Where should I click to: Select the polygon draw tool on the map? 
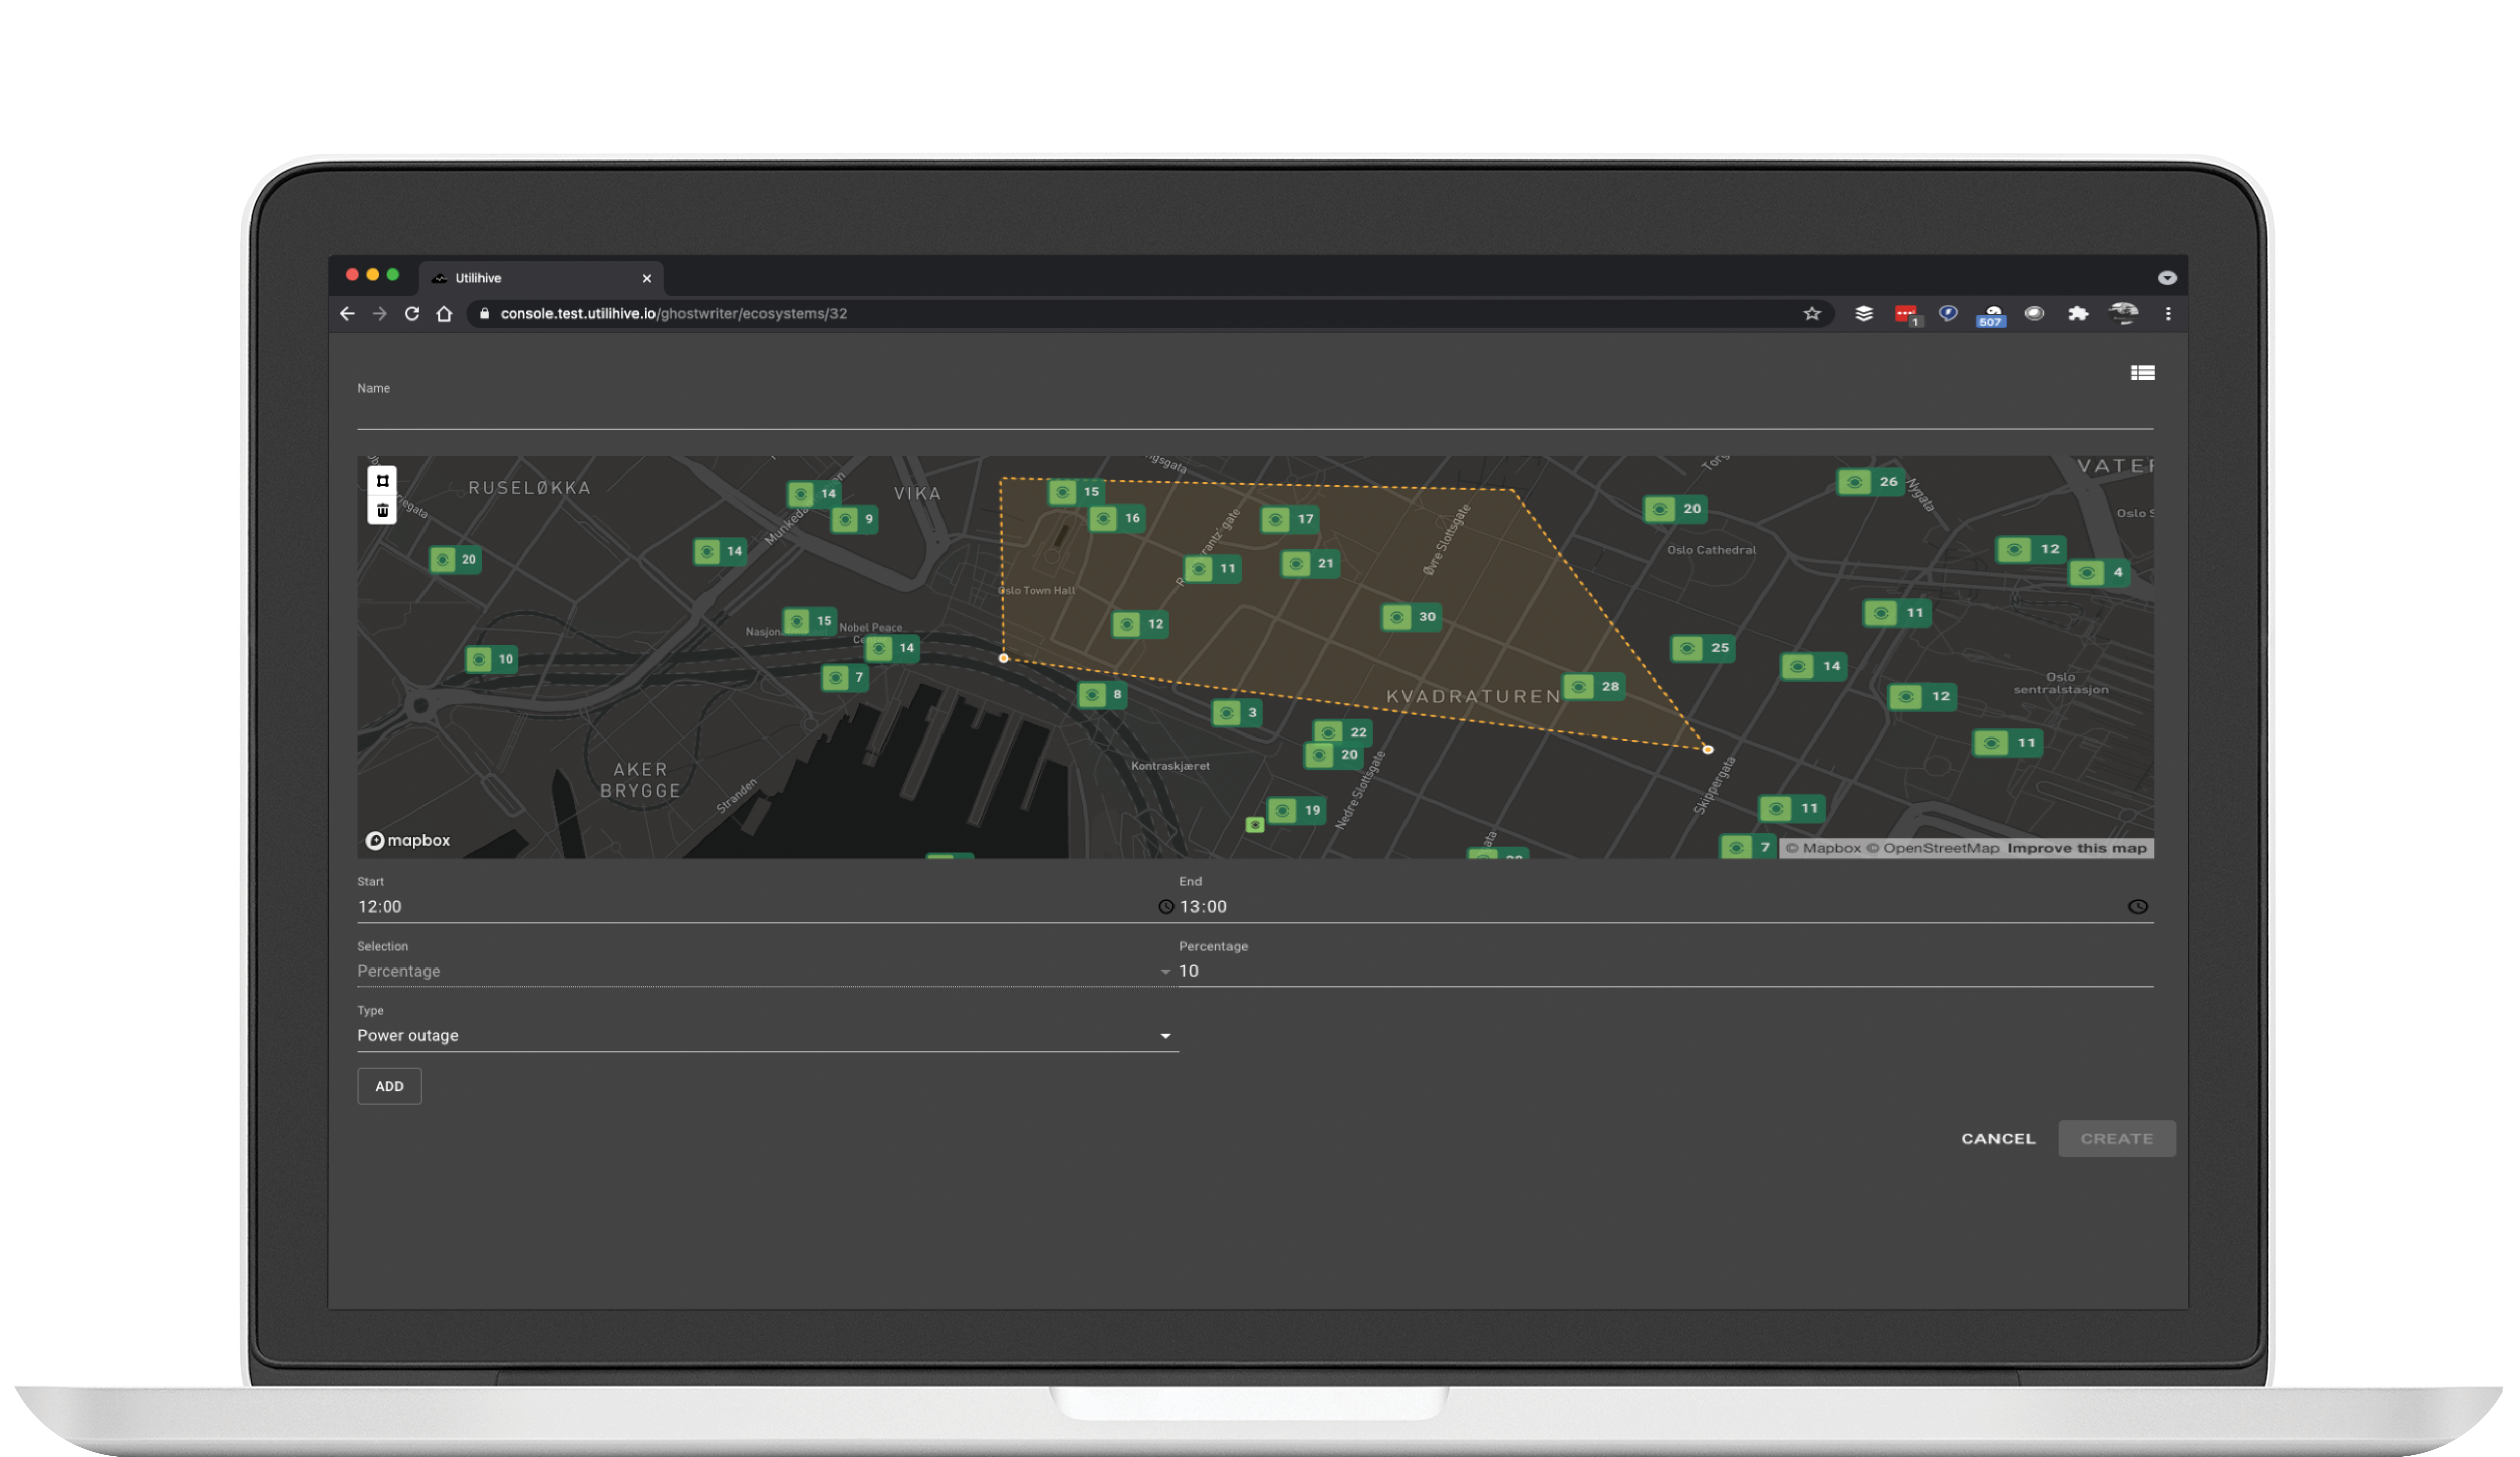(382, 481)
